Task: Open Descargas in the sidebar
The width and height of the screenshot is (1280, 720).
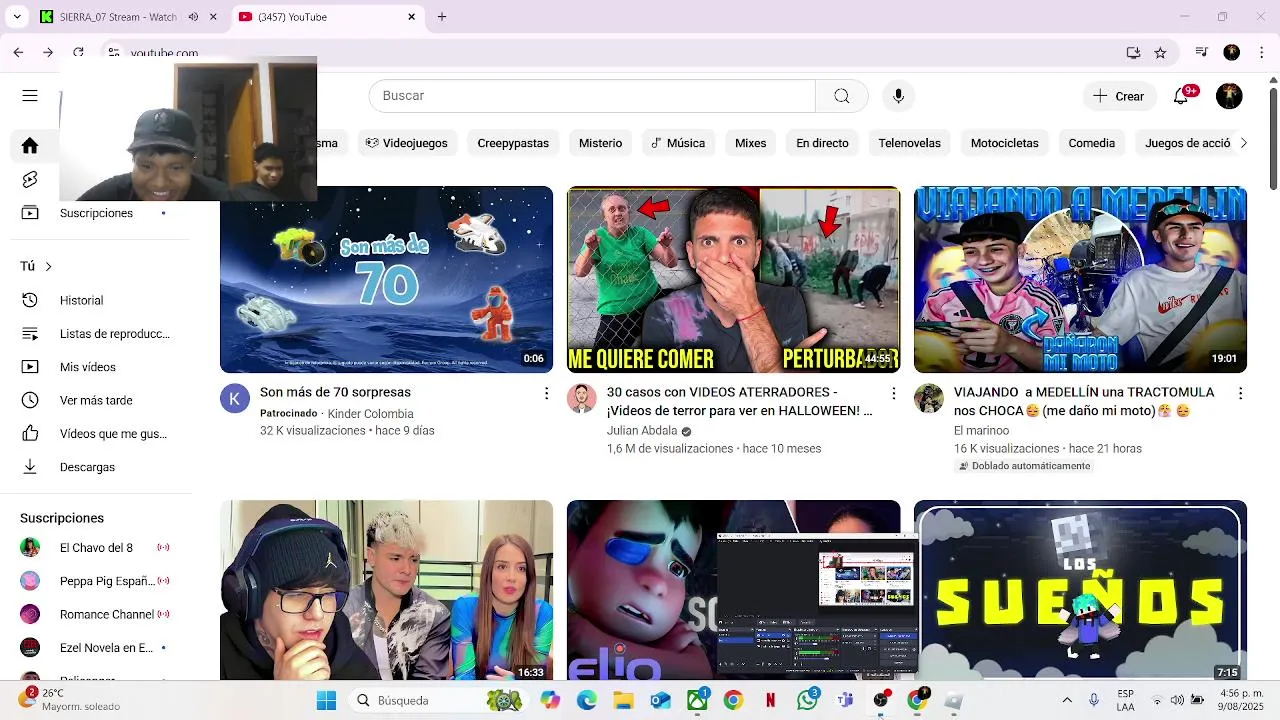Action: pos(87,467)
